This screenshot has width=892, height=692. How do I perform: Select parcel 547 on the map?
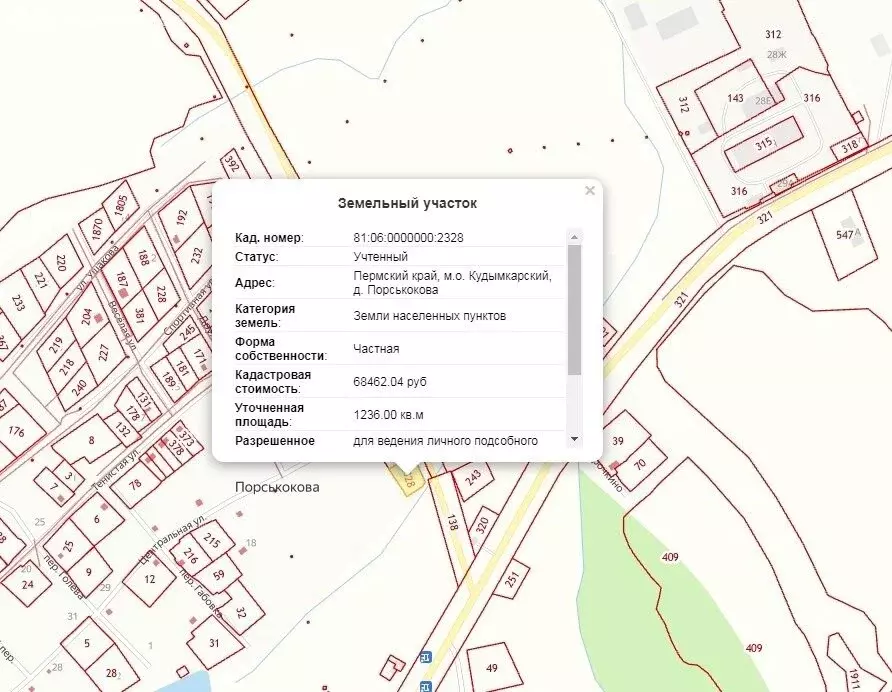pyautogui.click(x=845, y=234)
